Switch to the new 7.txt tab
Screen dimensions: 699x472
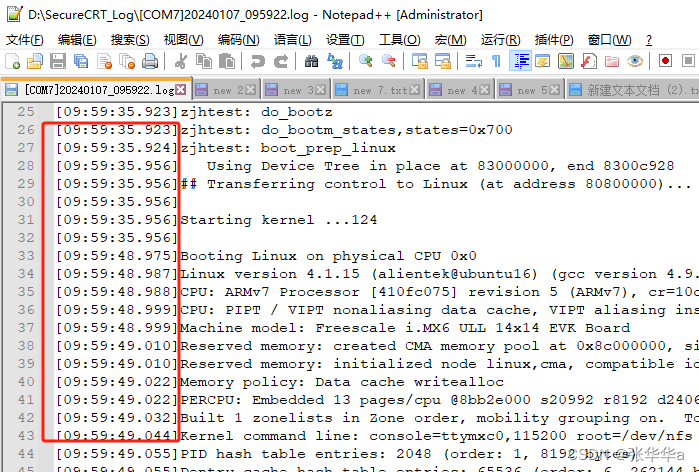pos(377,90)
